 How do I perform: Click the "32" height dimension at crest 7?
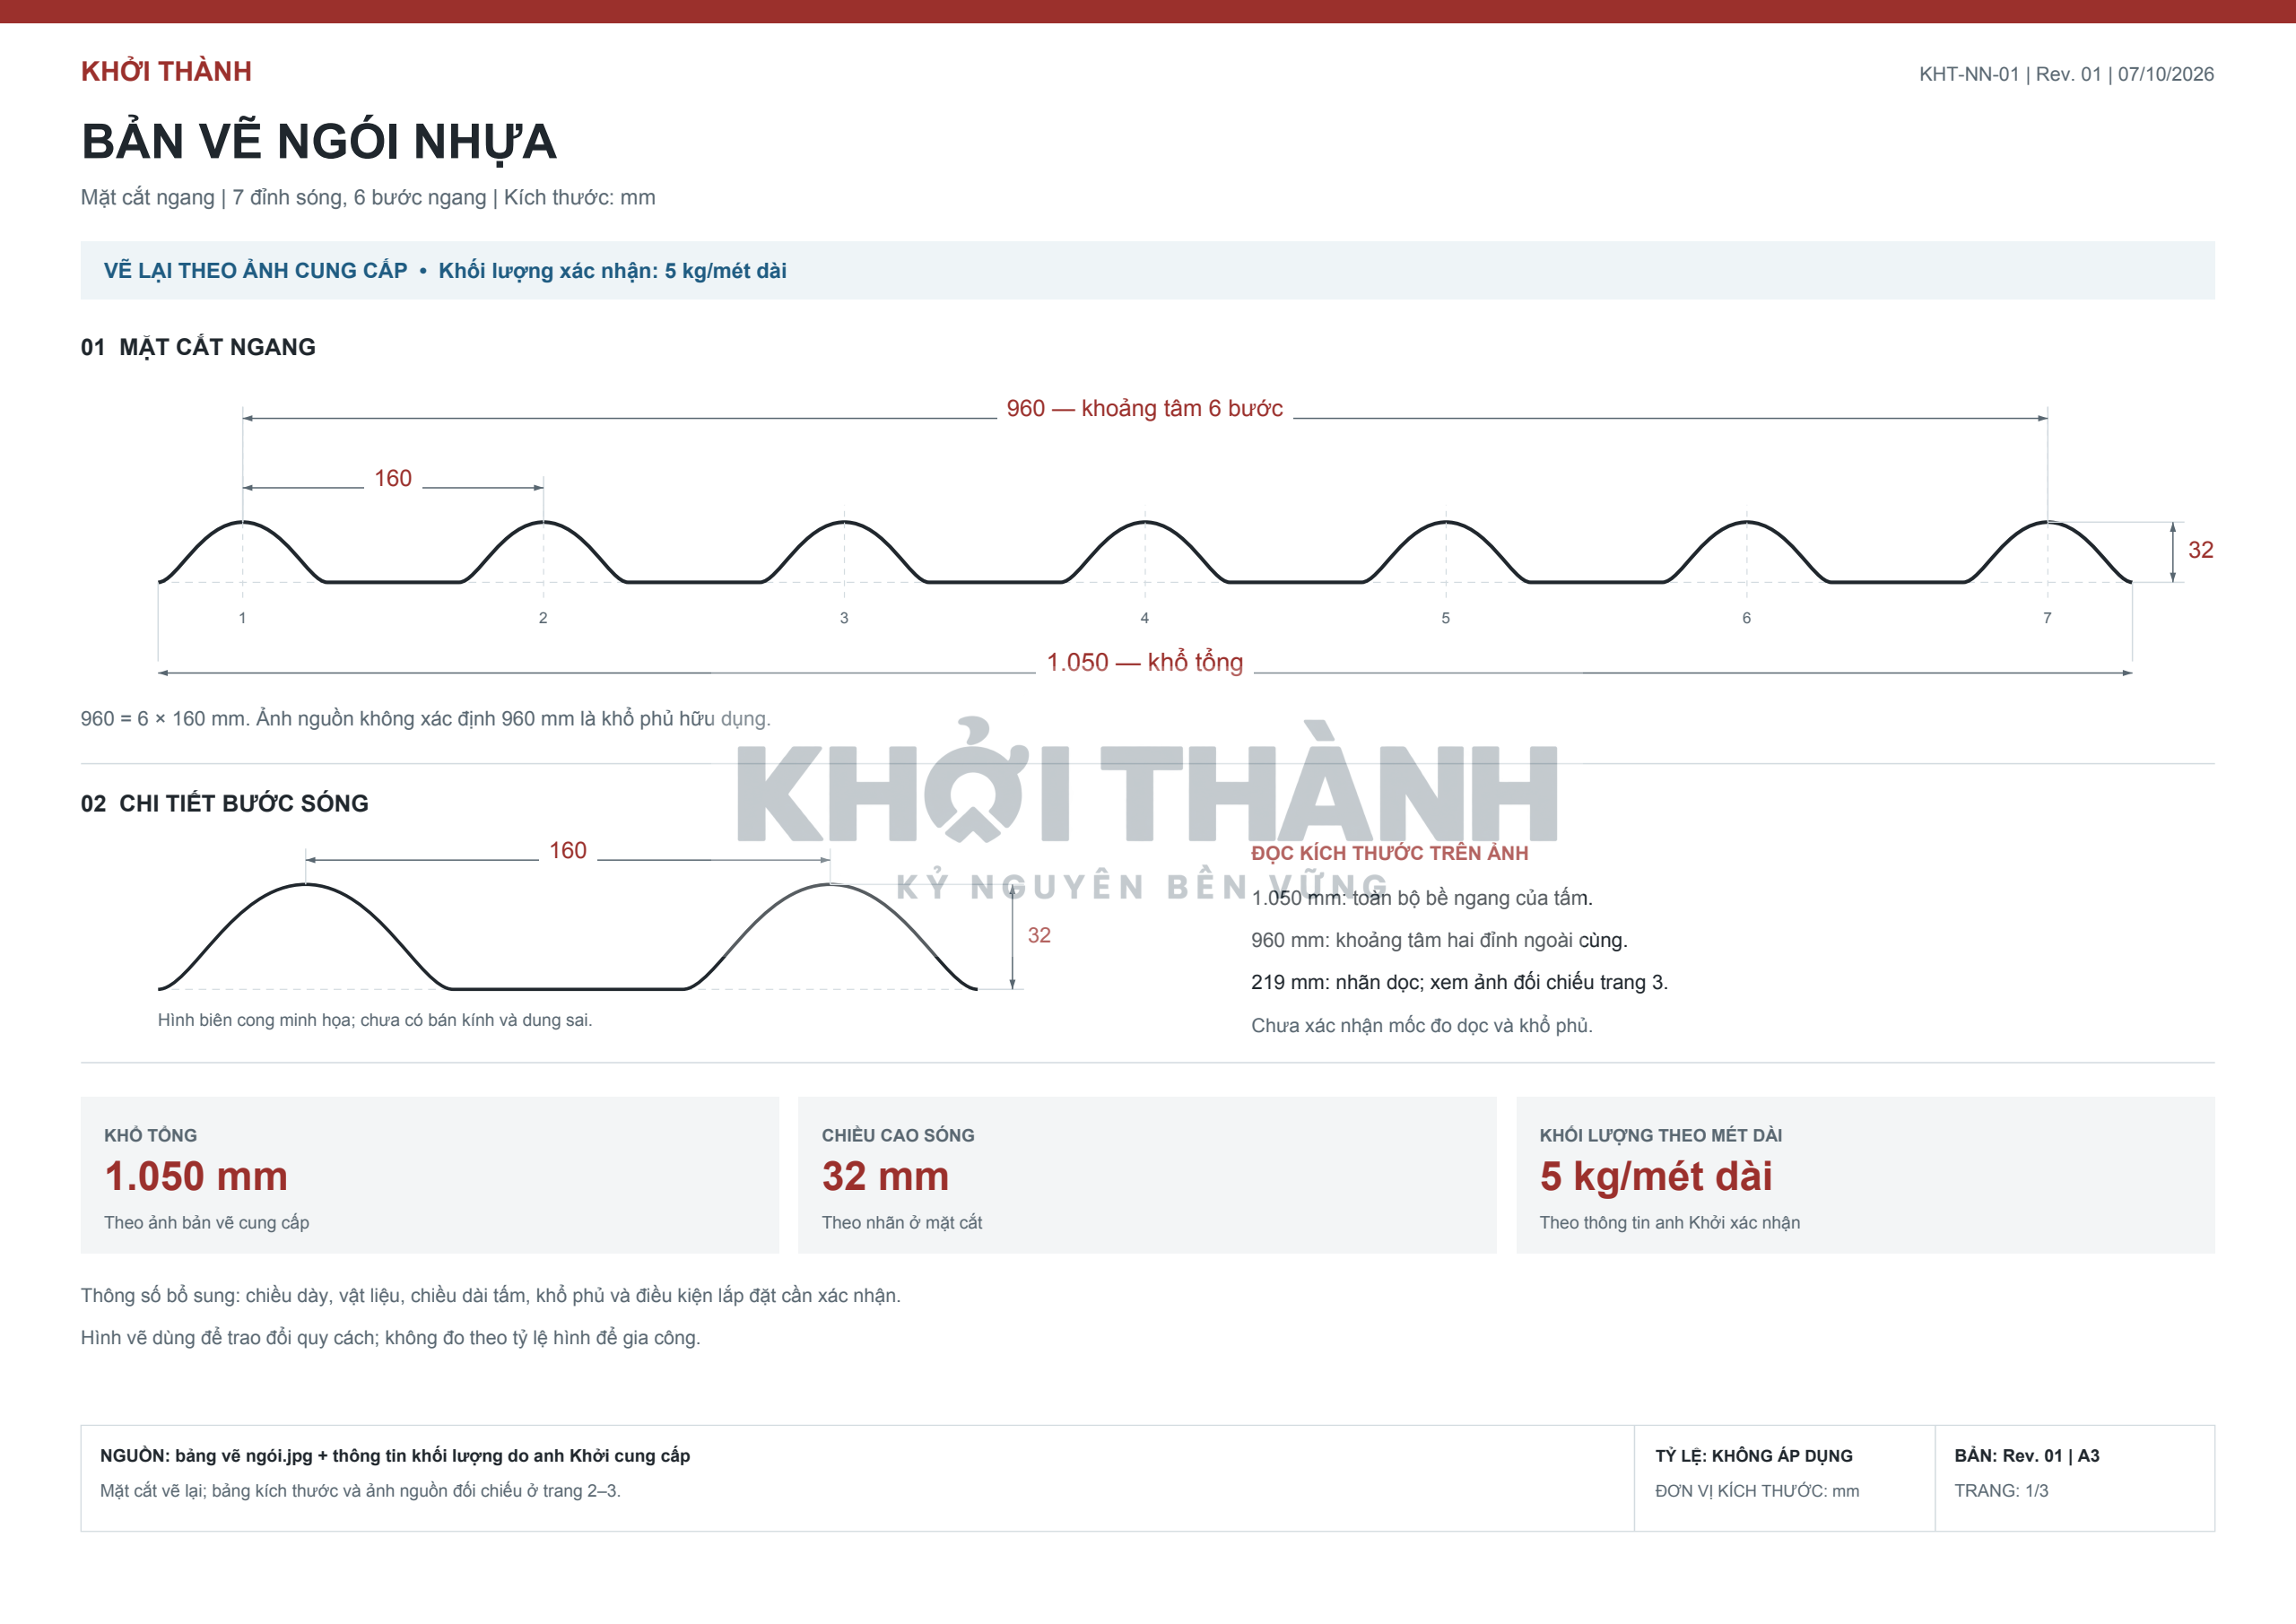(x=2200, y=550)
